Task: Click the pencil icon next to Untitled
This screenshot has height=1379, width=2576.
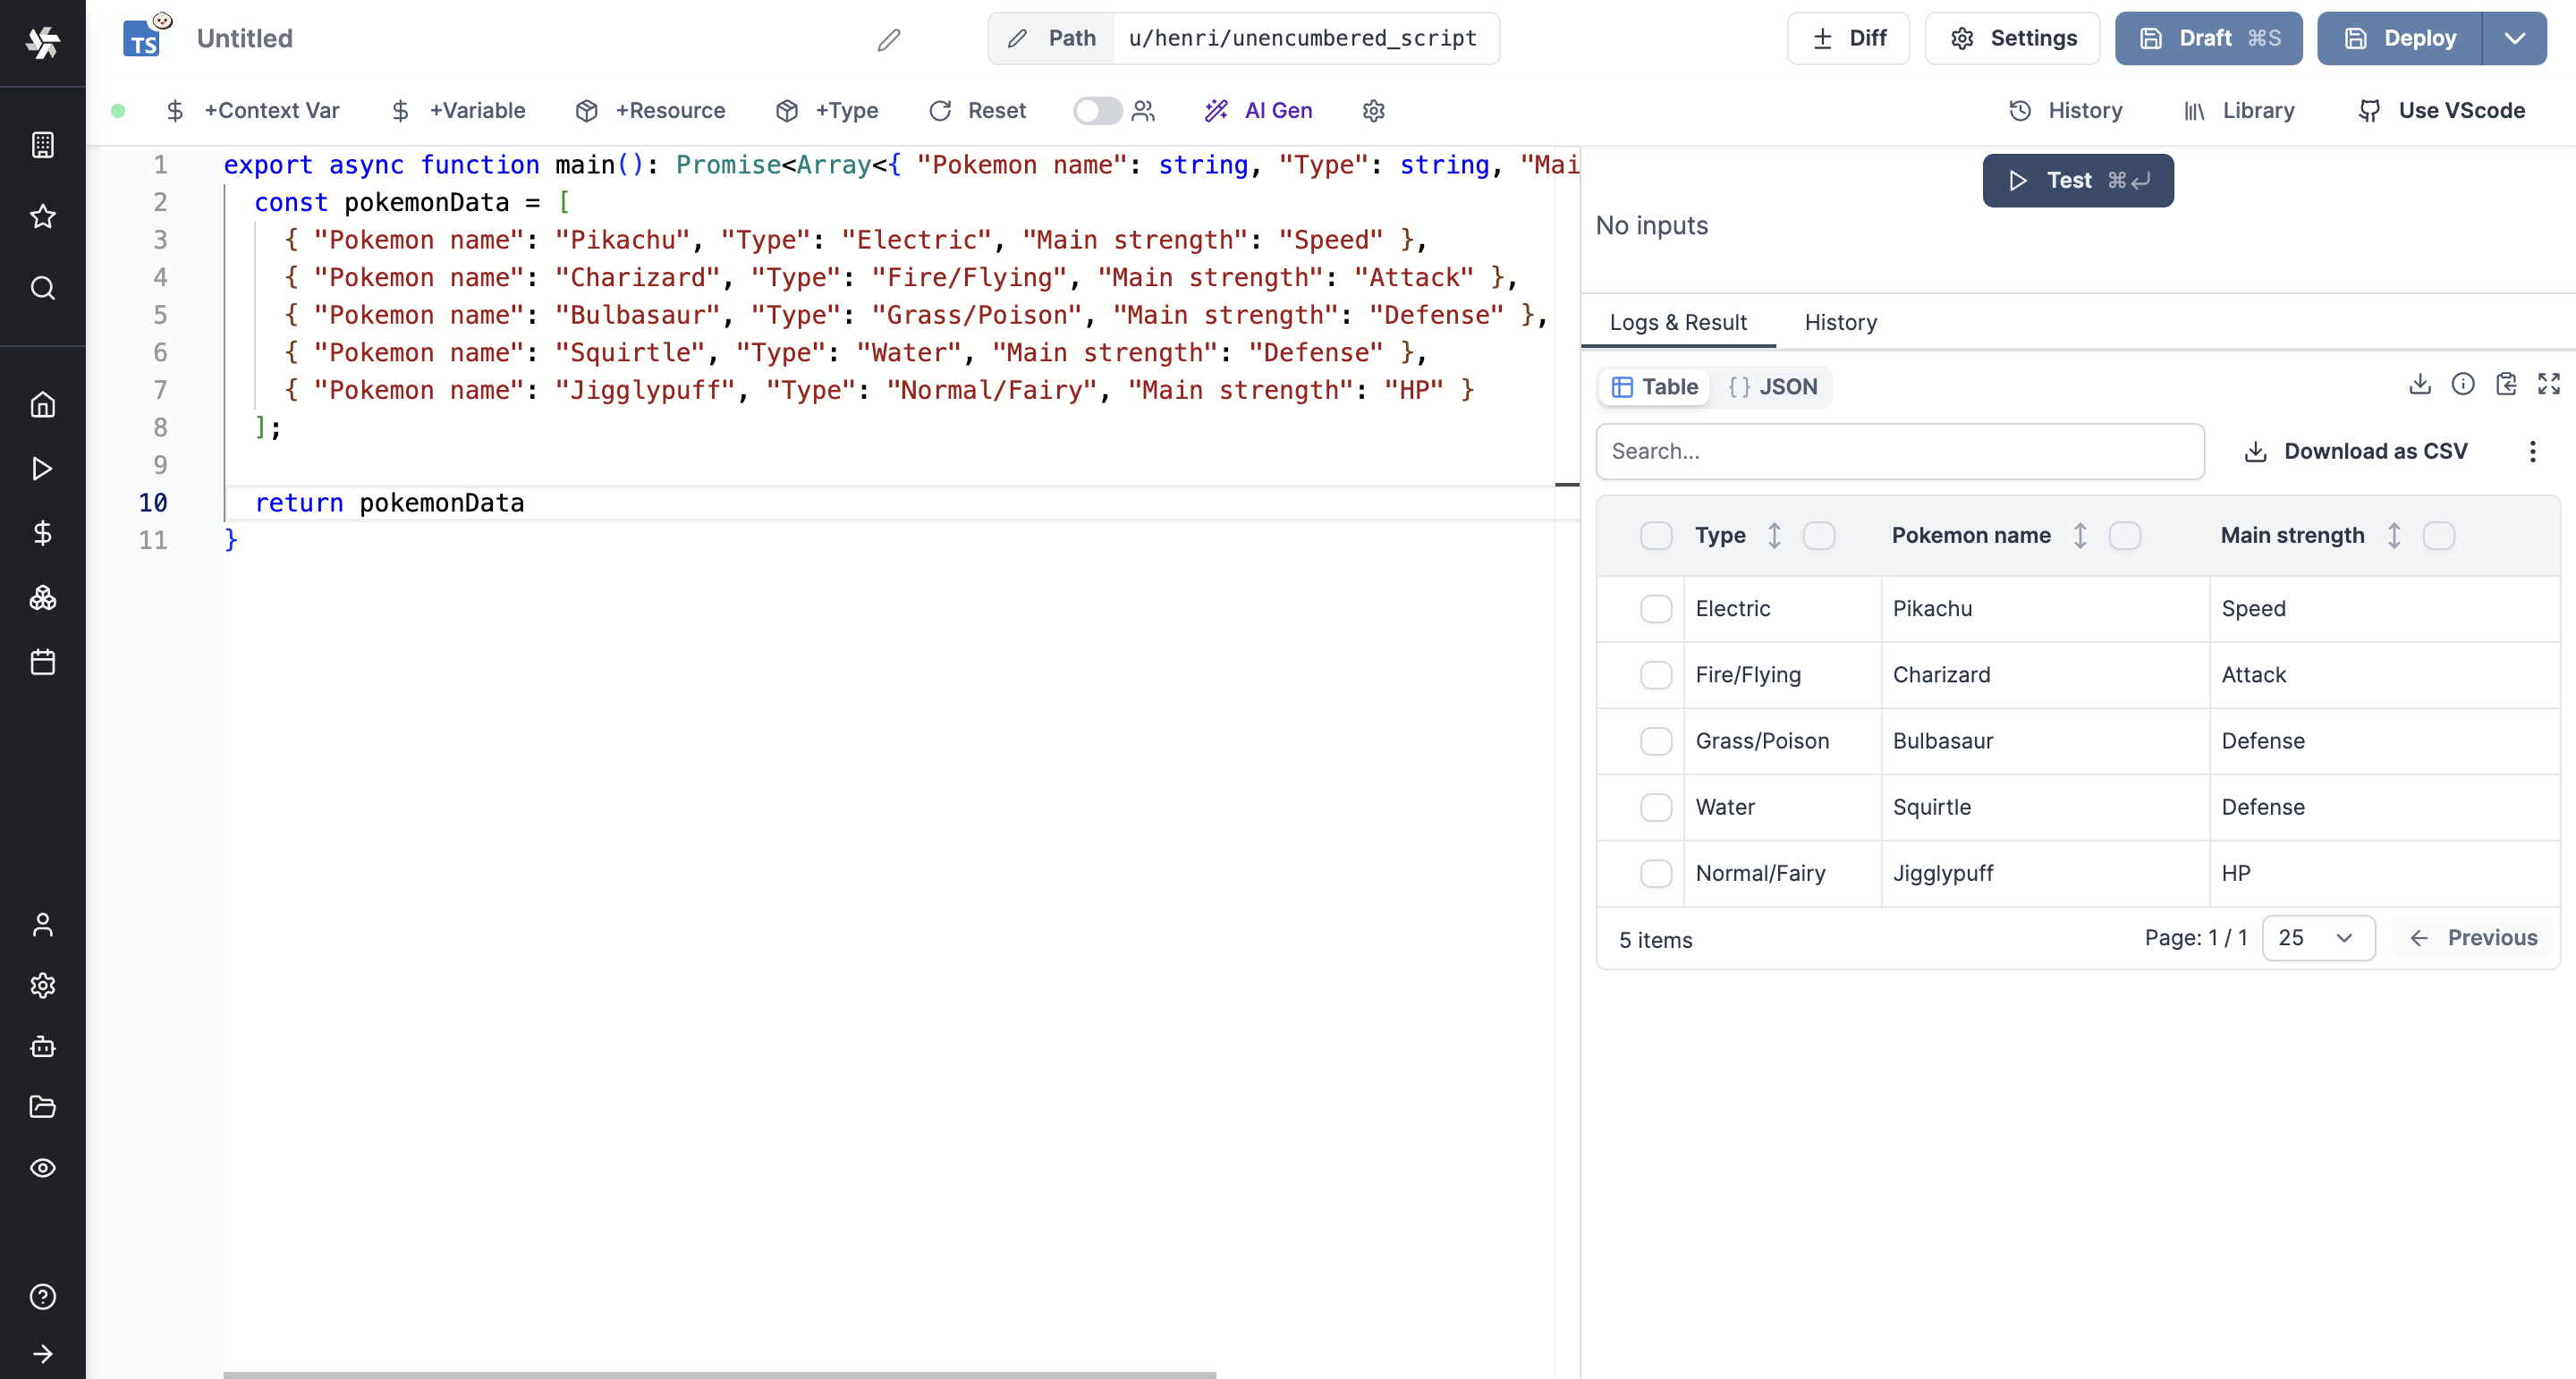Action: click(x=888, y=39)
